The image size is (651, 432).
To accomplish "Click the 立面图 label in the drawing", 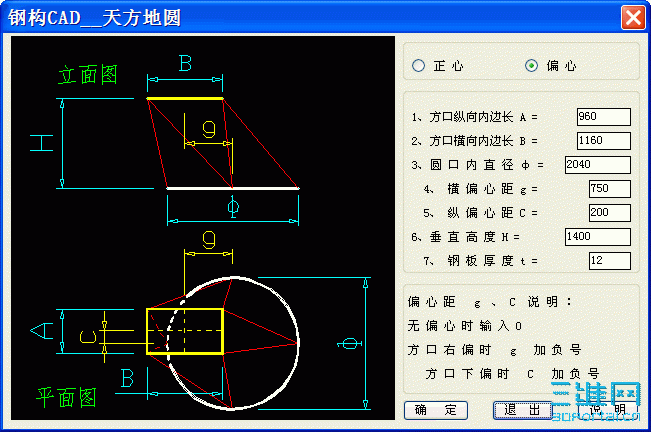I will point(88,75).
